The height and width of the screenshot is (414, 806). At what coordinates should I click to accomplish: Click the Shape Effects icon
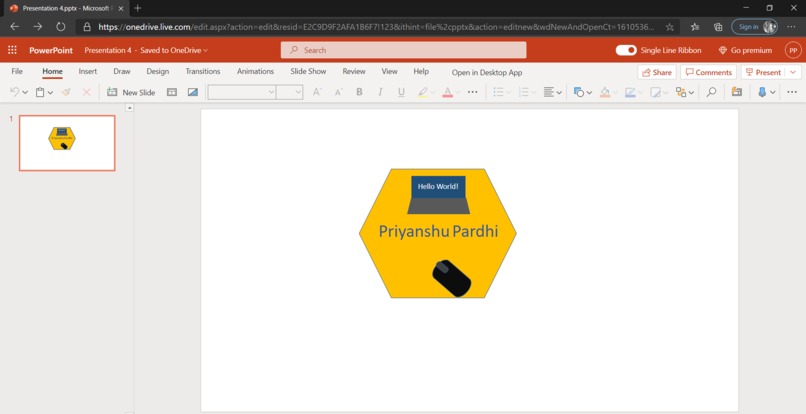click(655, 92)
